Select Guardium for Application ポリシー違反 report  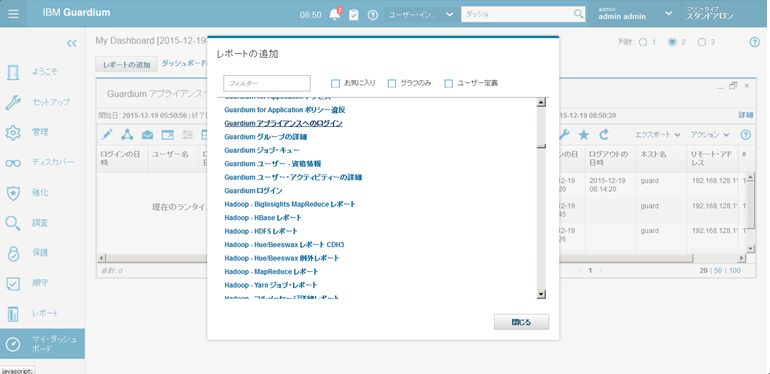coord(285,110)
